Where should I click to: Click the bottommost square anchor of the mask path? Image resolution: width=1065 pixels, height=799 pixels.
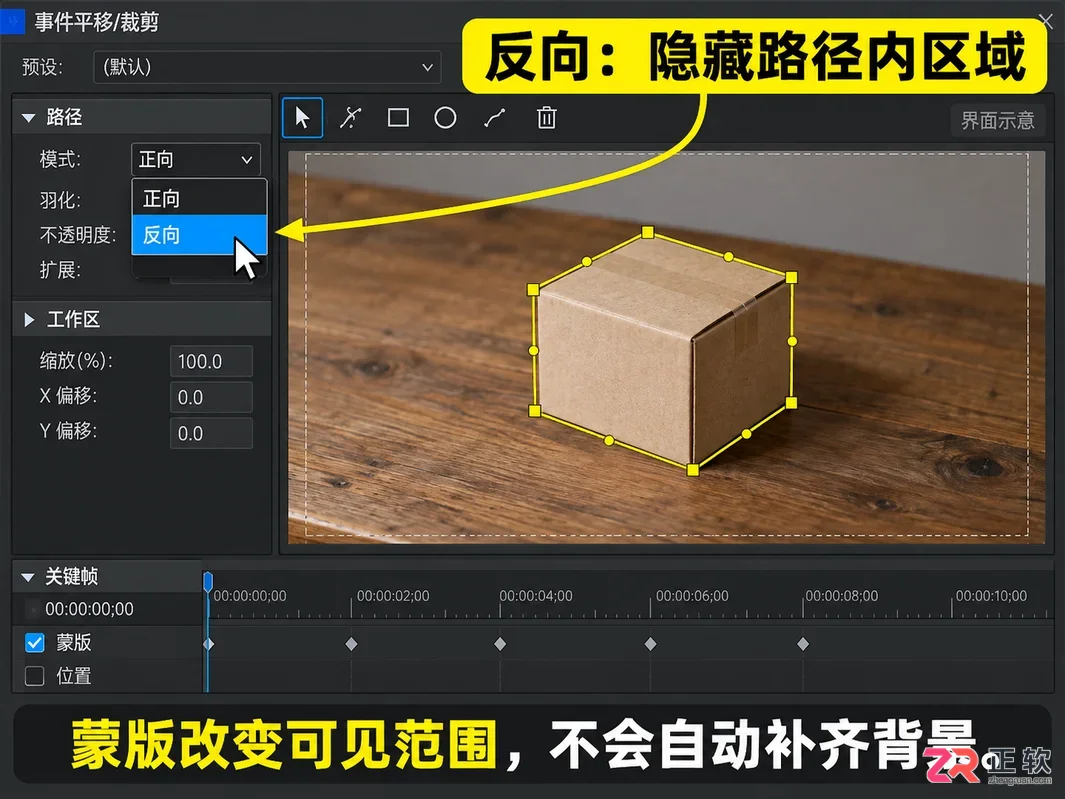point(693,469)
